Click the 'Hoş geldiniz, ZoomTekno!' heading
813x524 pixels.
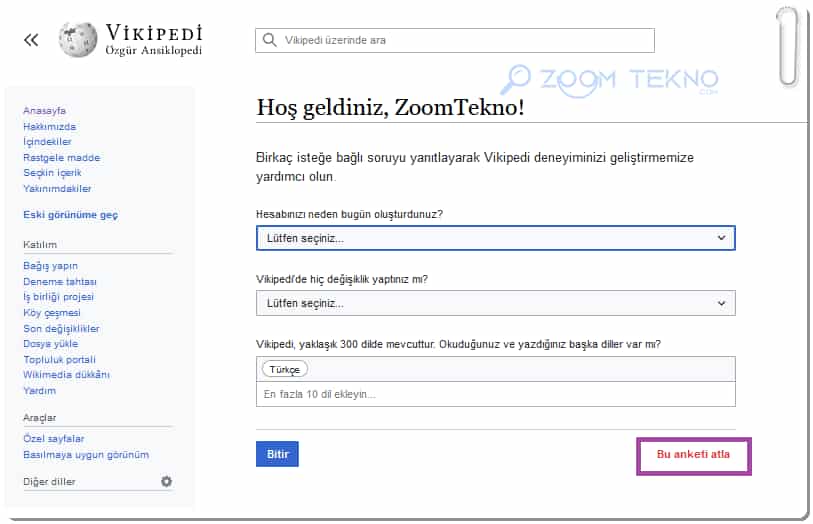390,108
